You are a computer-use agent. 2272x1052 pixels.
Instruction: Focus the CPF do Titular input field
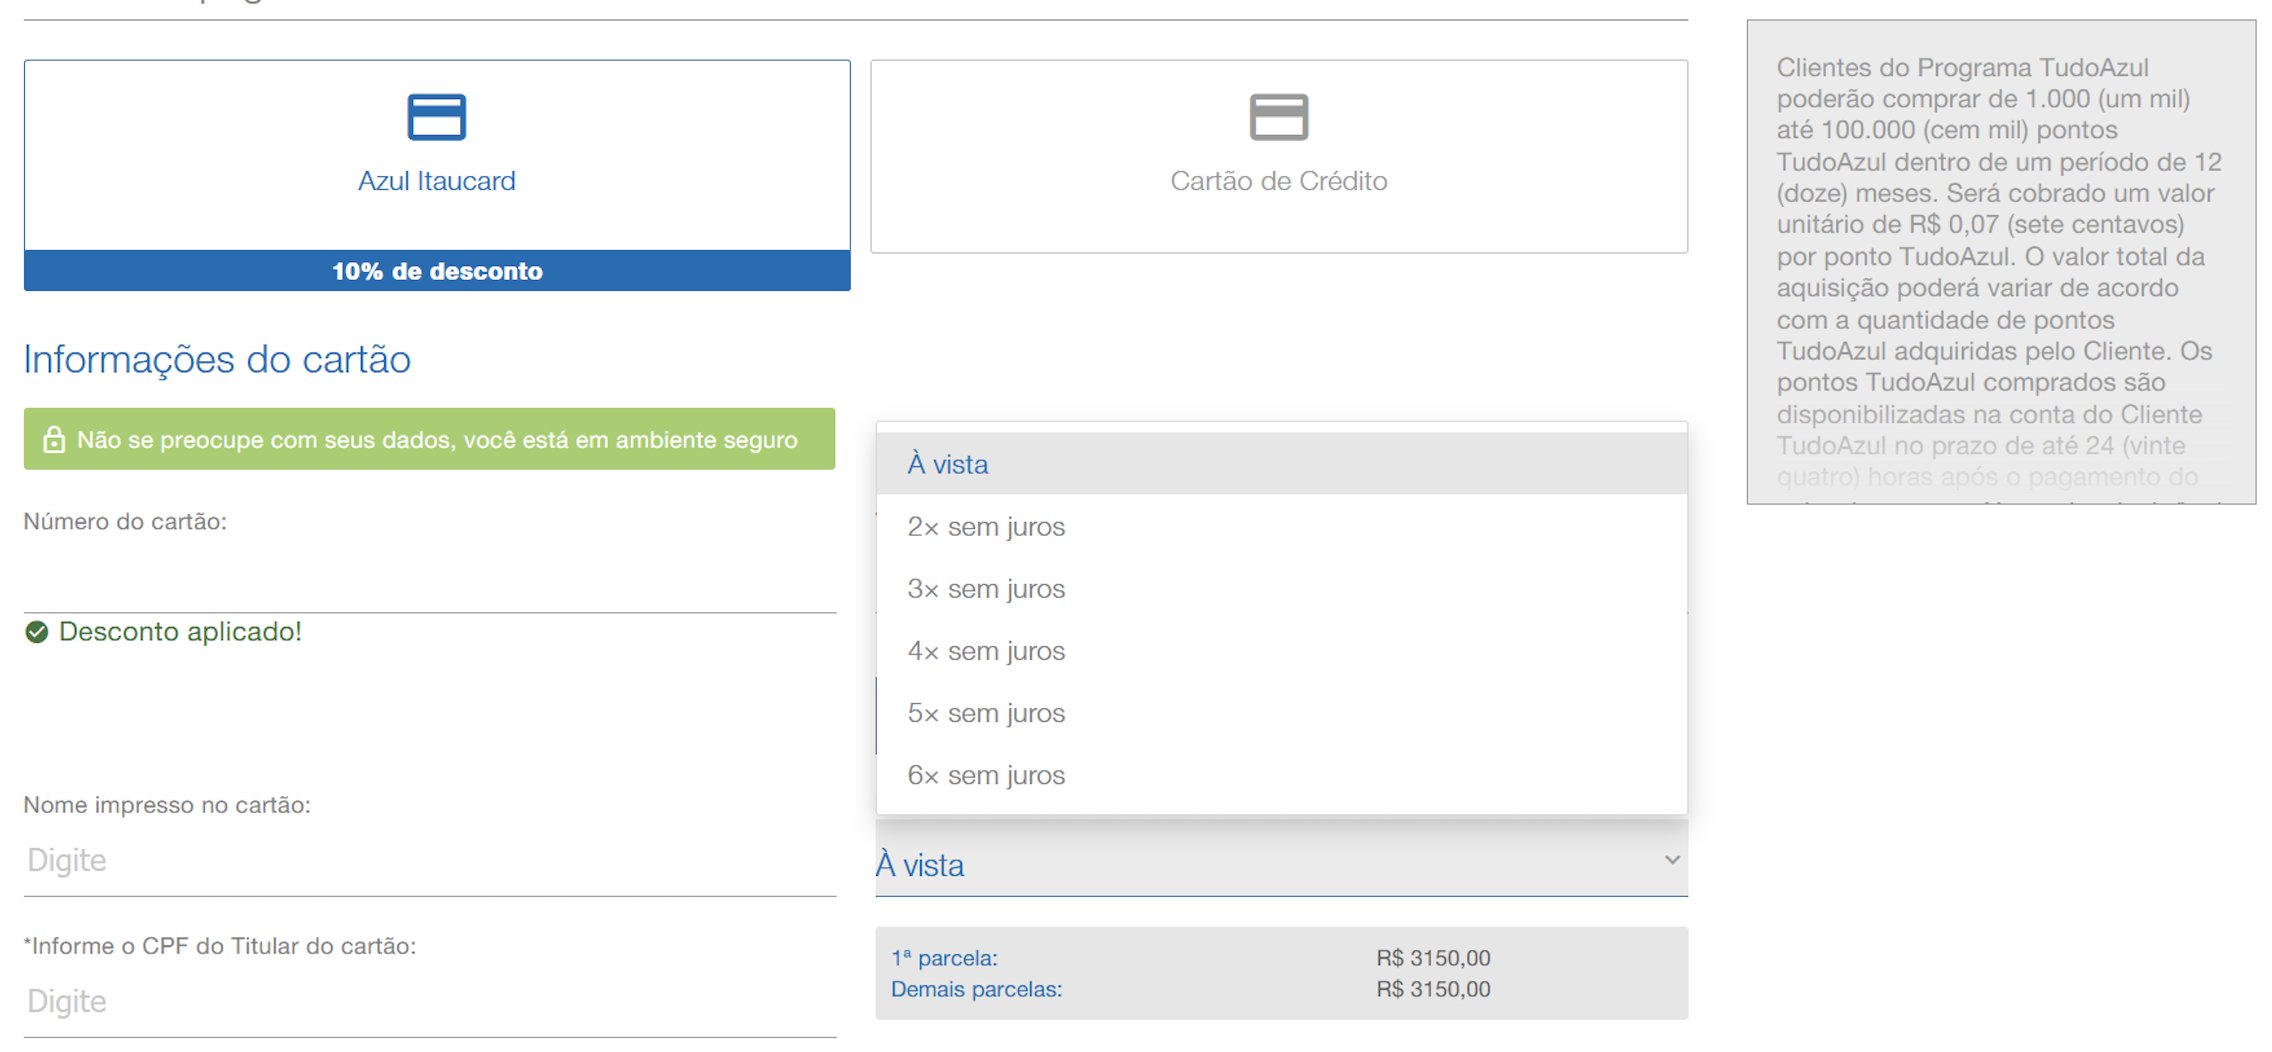coord(430,1001)
